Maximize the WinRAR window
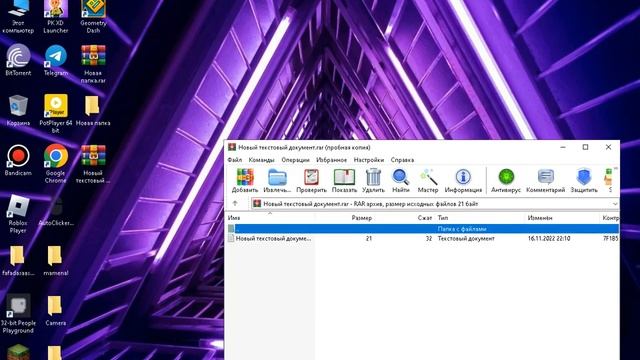 tap(585, 147)
